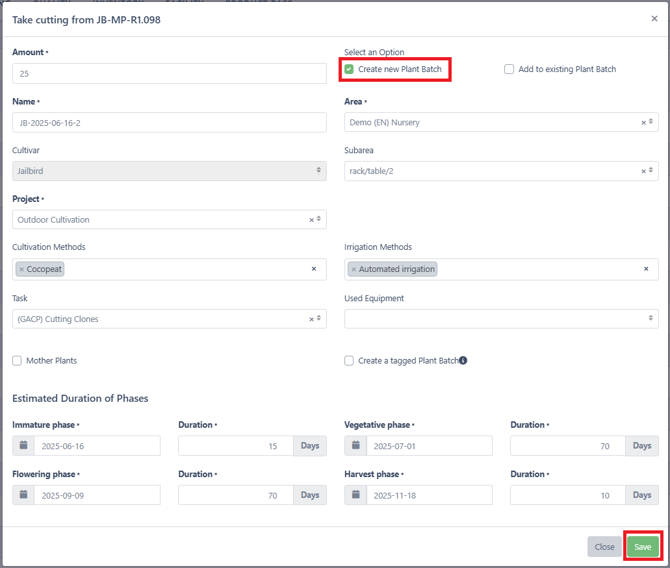
Task: Click the Amount input field
Action: click(x=169, y=74)
